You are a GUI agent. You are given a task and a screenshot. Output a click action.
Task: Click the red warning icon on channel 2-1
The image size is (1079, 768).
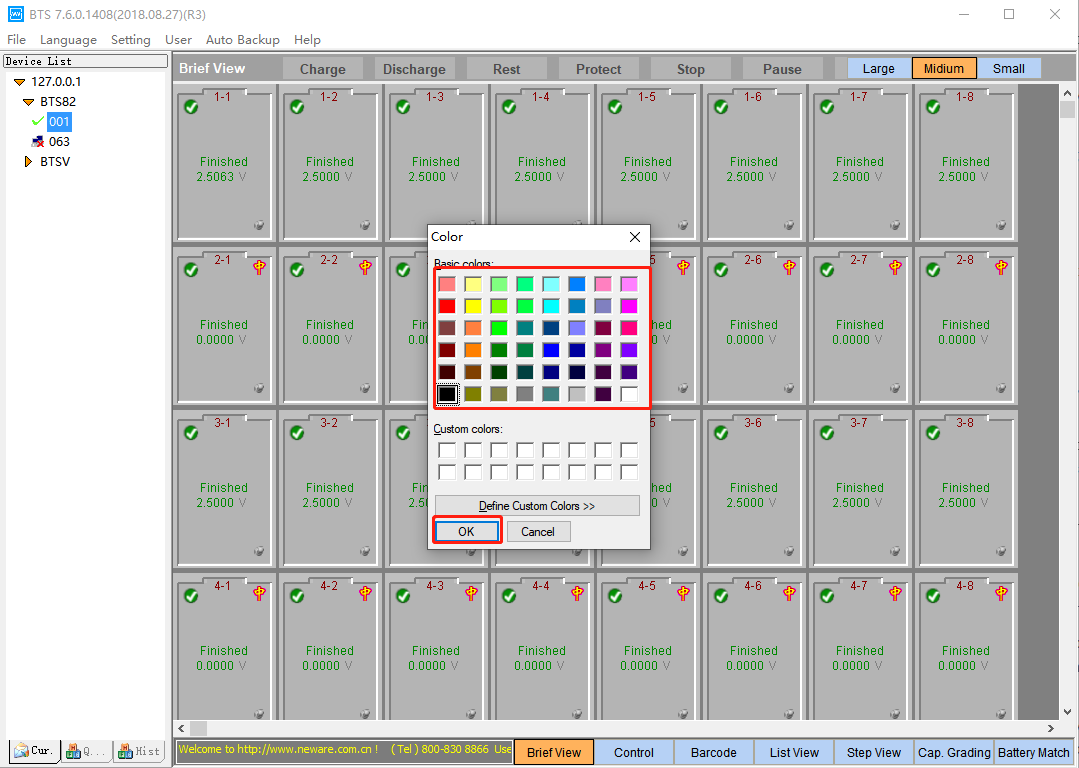coord(259,267)
